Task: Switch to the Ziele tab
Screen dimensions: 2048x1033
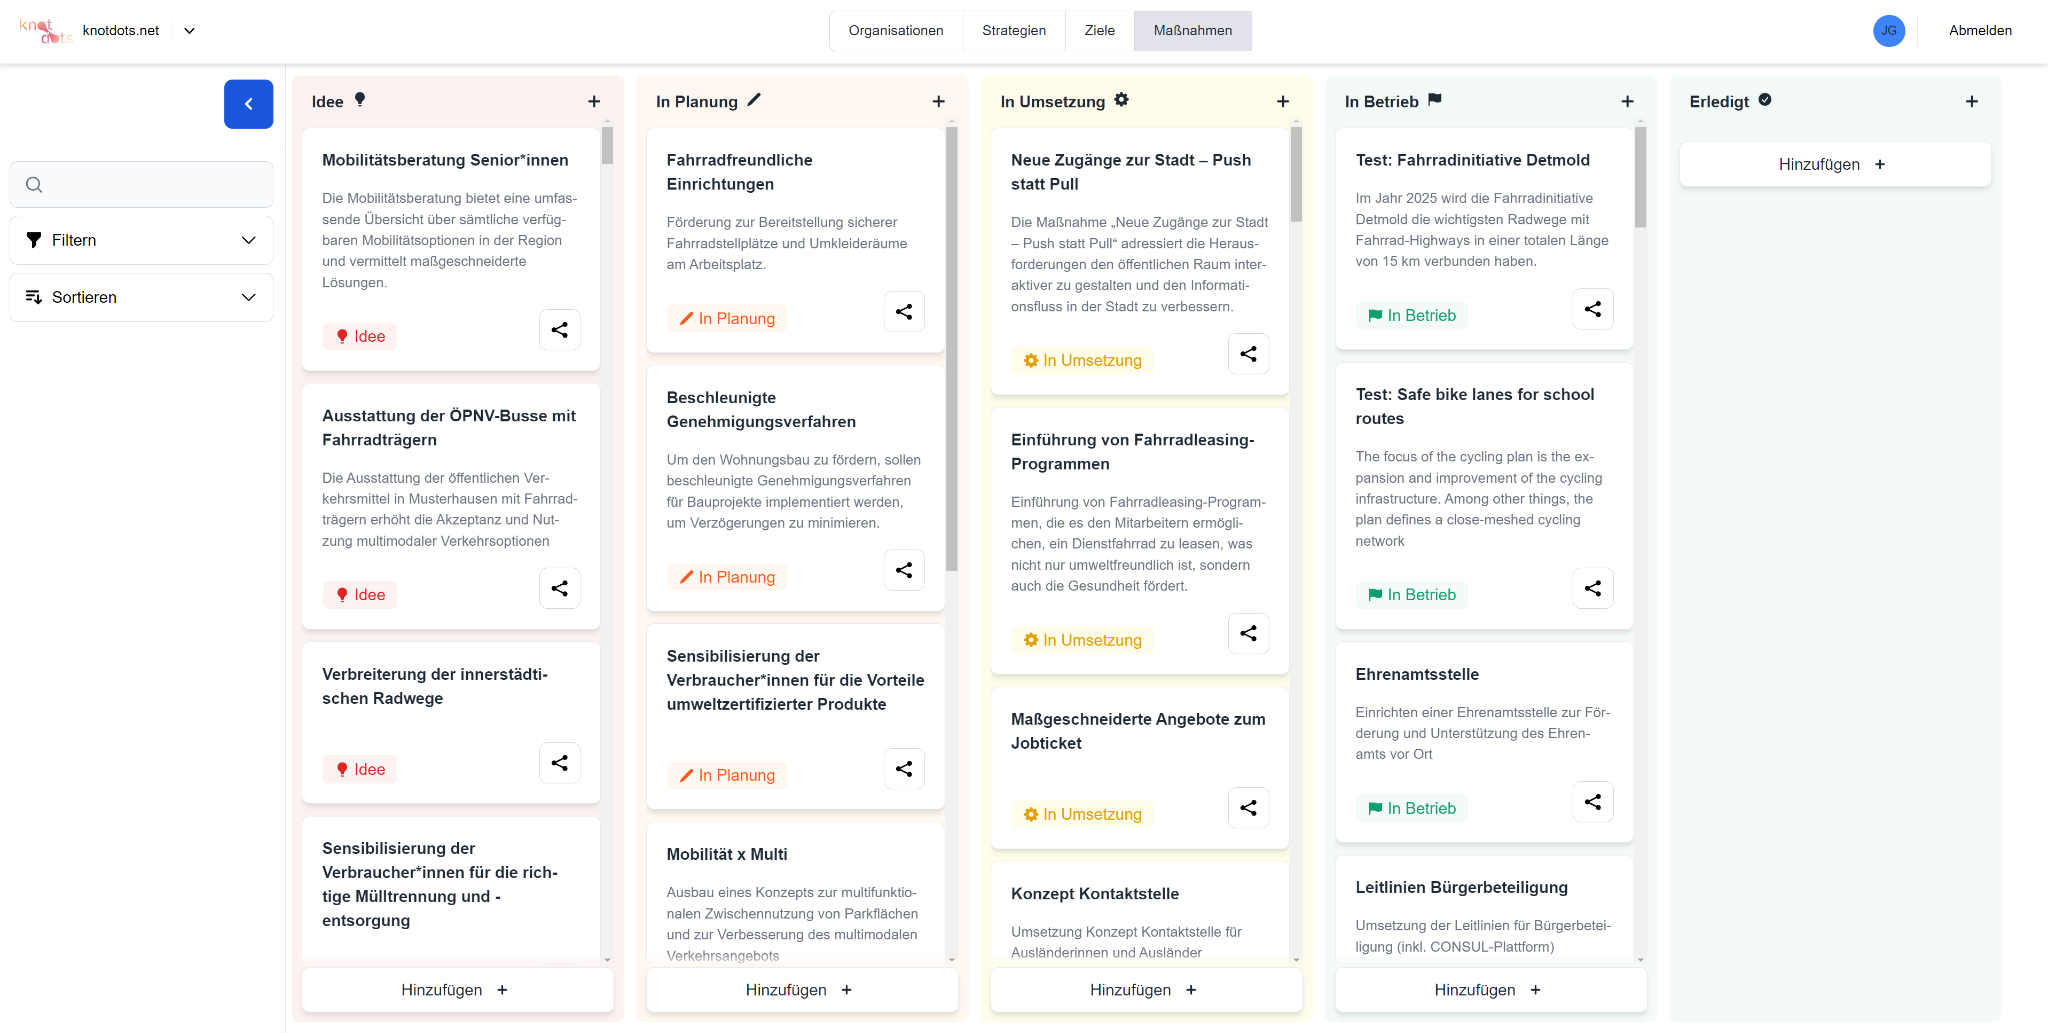Action: pyautogui.click(x=1099, y=31)
